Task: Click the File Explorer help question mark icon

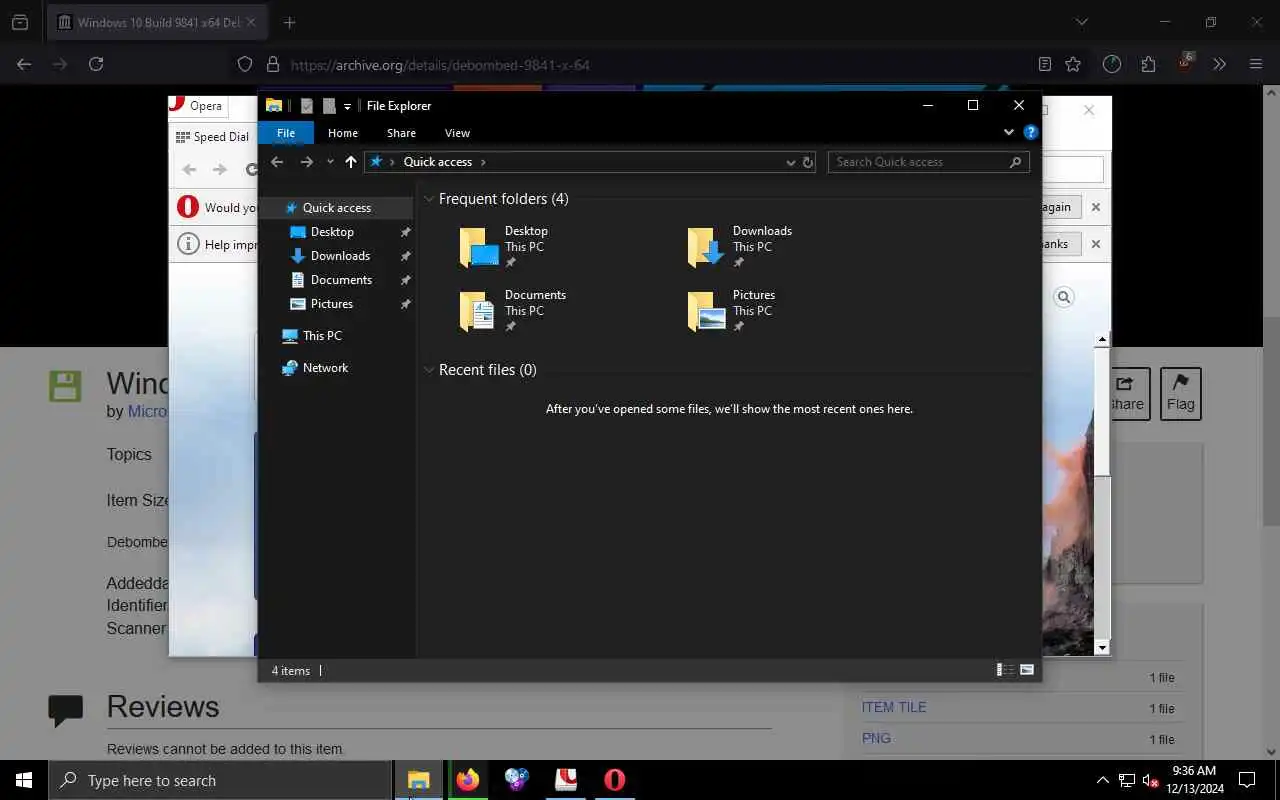Action: tap(1031, 132)
